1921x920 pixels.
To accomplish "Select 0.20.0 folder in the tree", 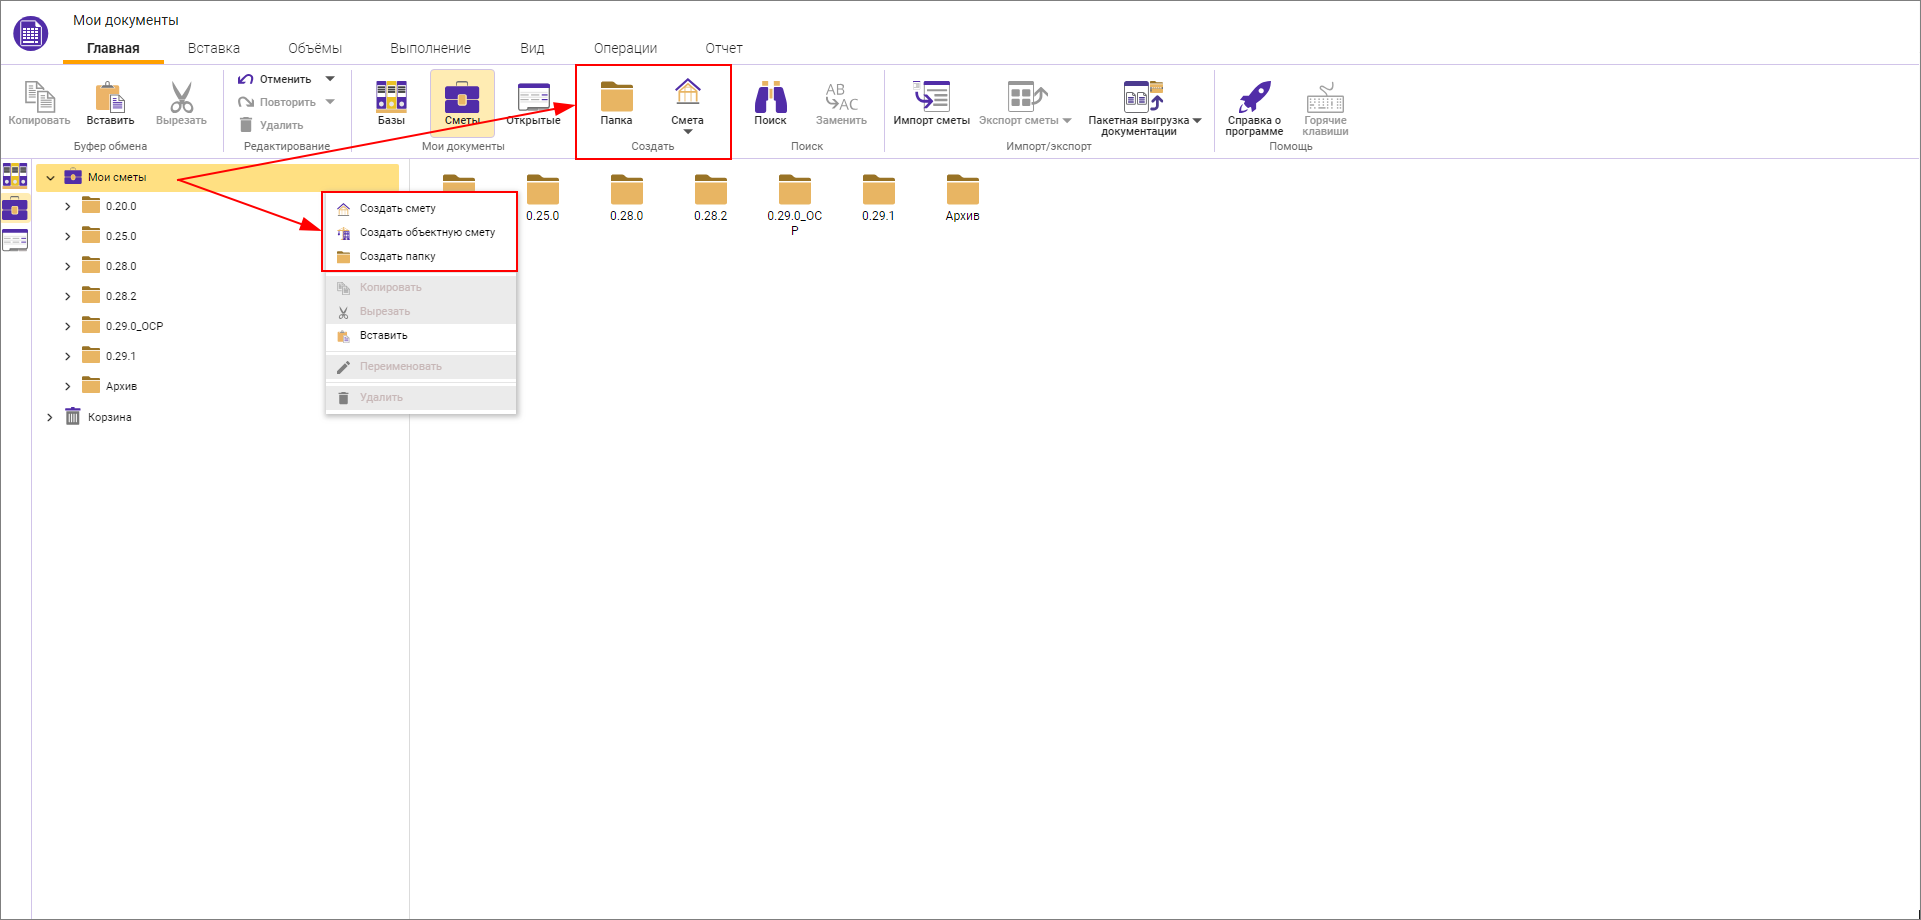I will tap(121, 206).
